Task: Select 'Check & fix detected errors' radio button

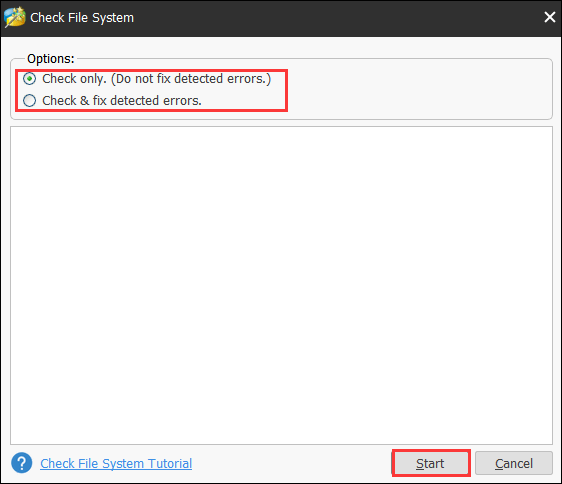Action: coord(29,101)
